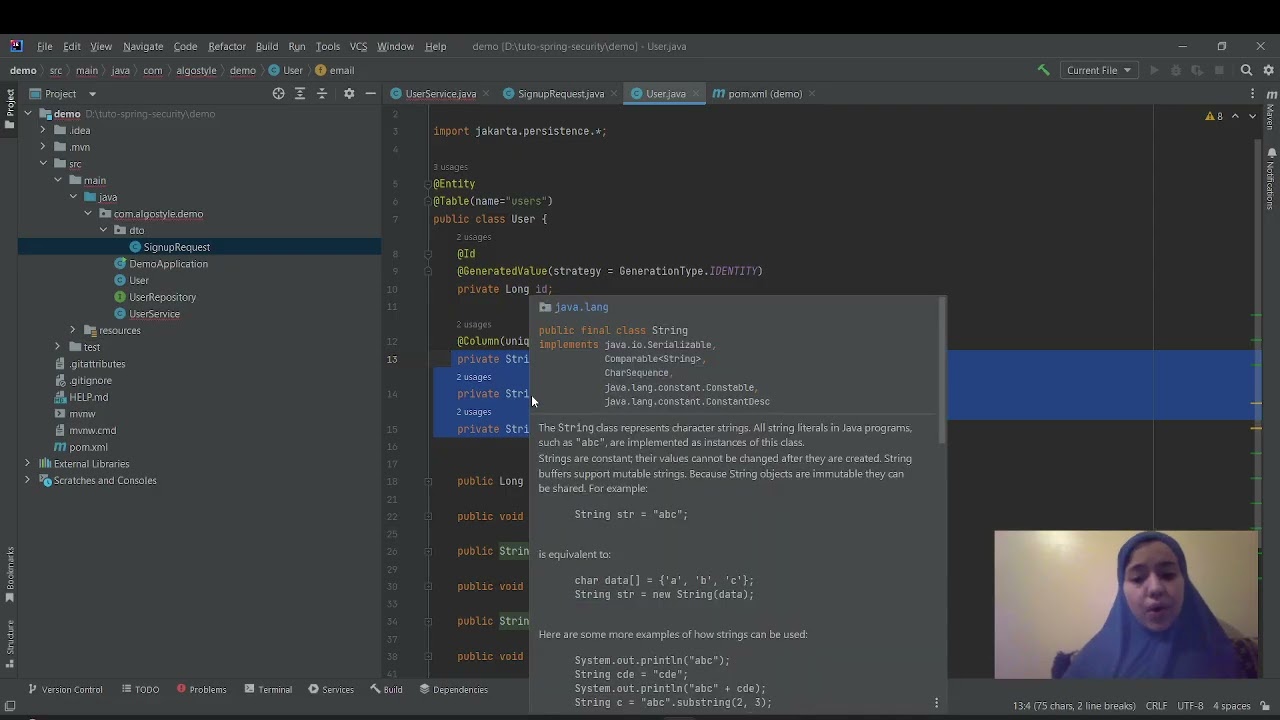The width and height of the screenshot is (1280, 720).
Task: Click Select Opened File crosshair icon
Action: click(x=279, y=94)
